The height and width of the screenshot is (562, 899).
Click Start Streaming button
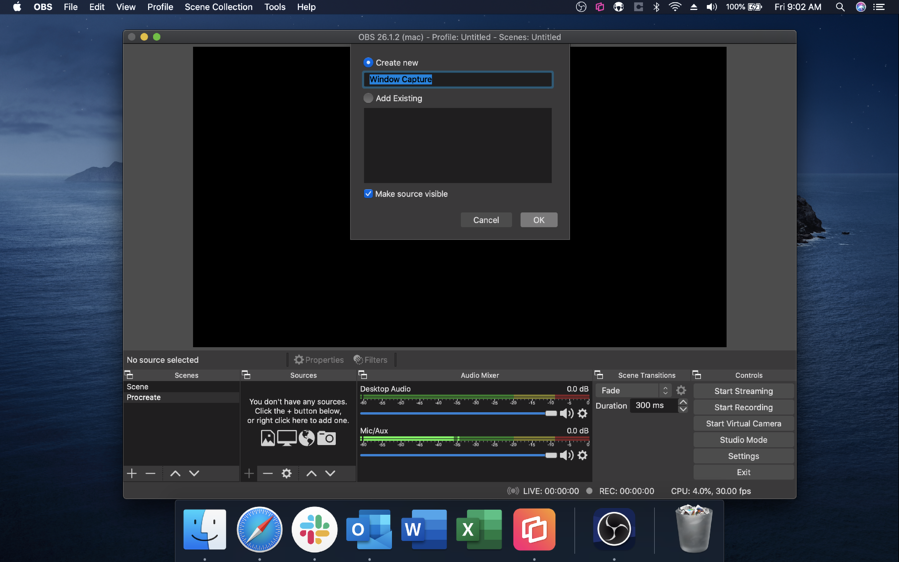point(744,391)
